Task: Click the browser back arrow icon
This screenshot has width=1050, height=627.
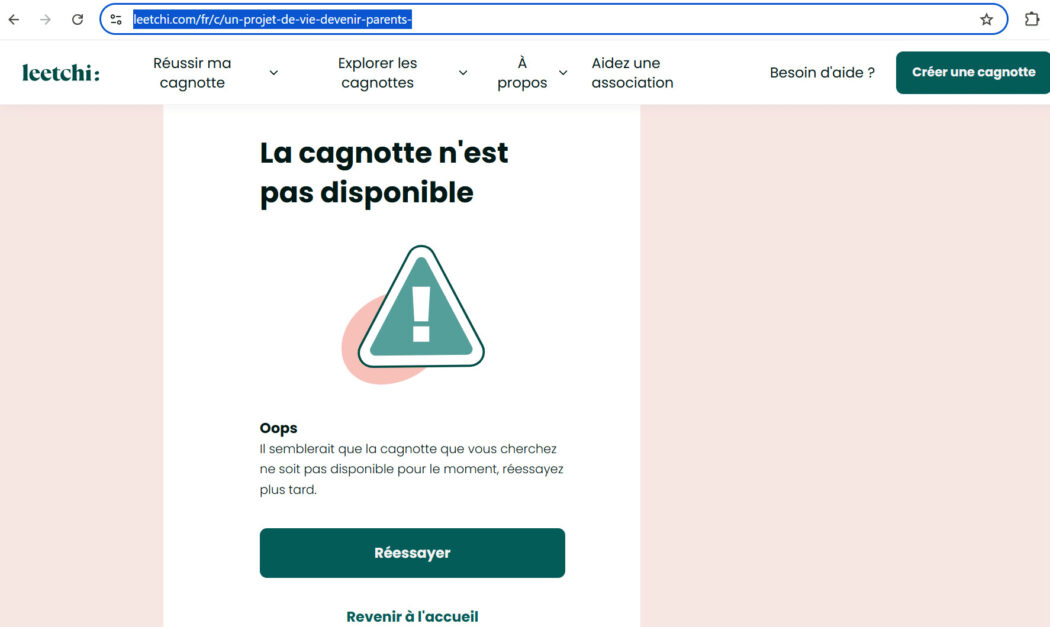Action: (x=15, y=18)
